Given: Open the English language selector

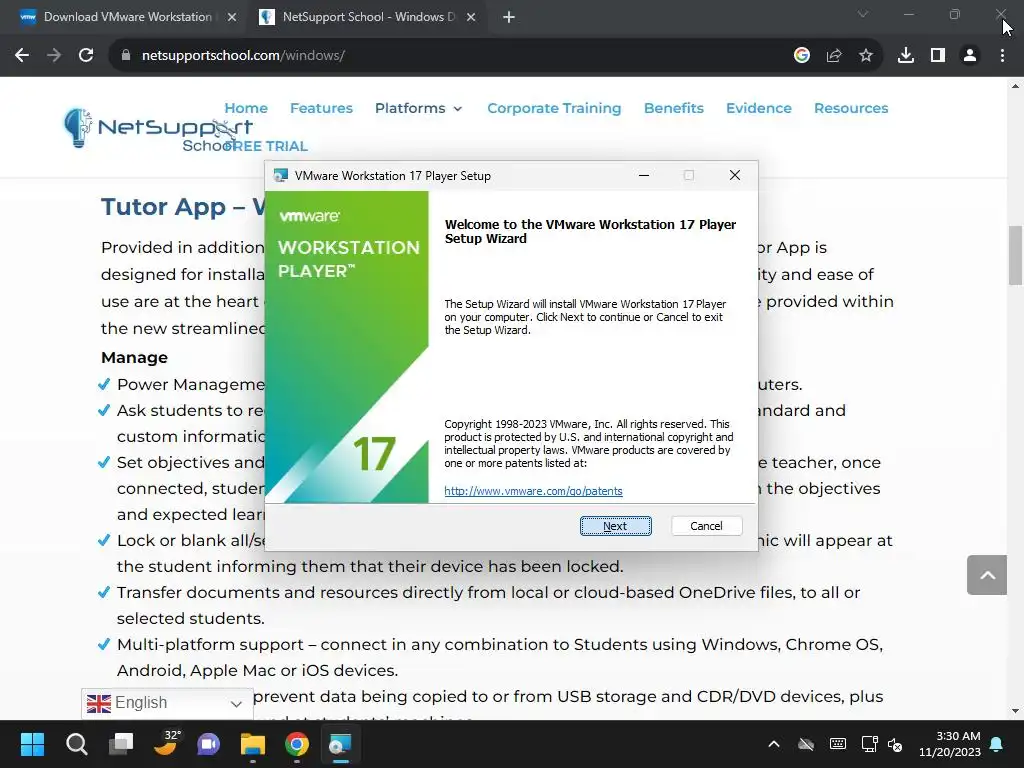Looking at the screenshot, I should click(167, 703).
